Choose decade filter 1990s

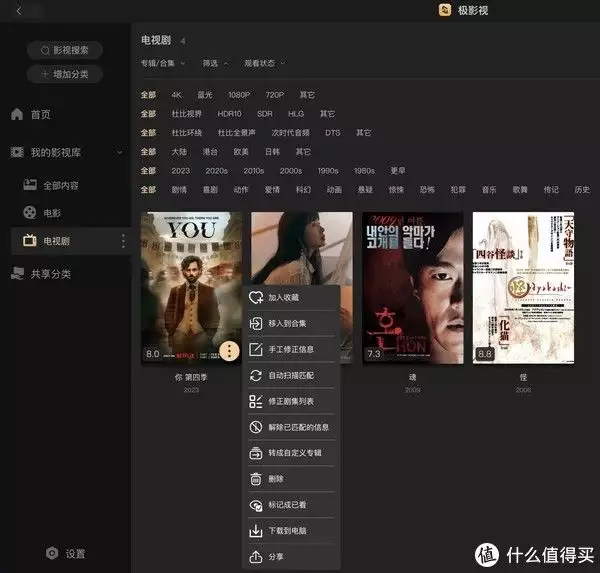[328, 171]
